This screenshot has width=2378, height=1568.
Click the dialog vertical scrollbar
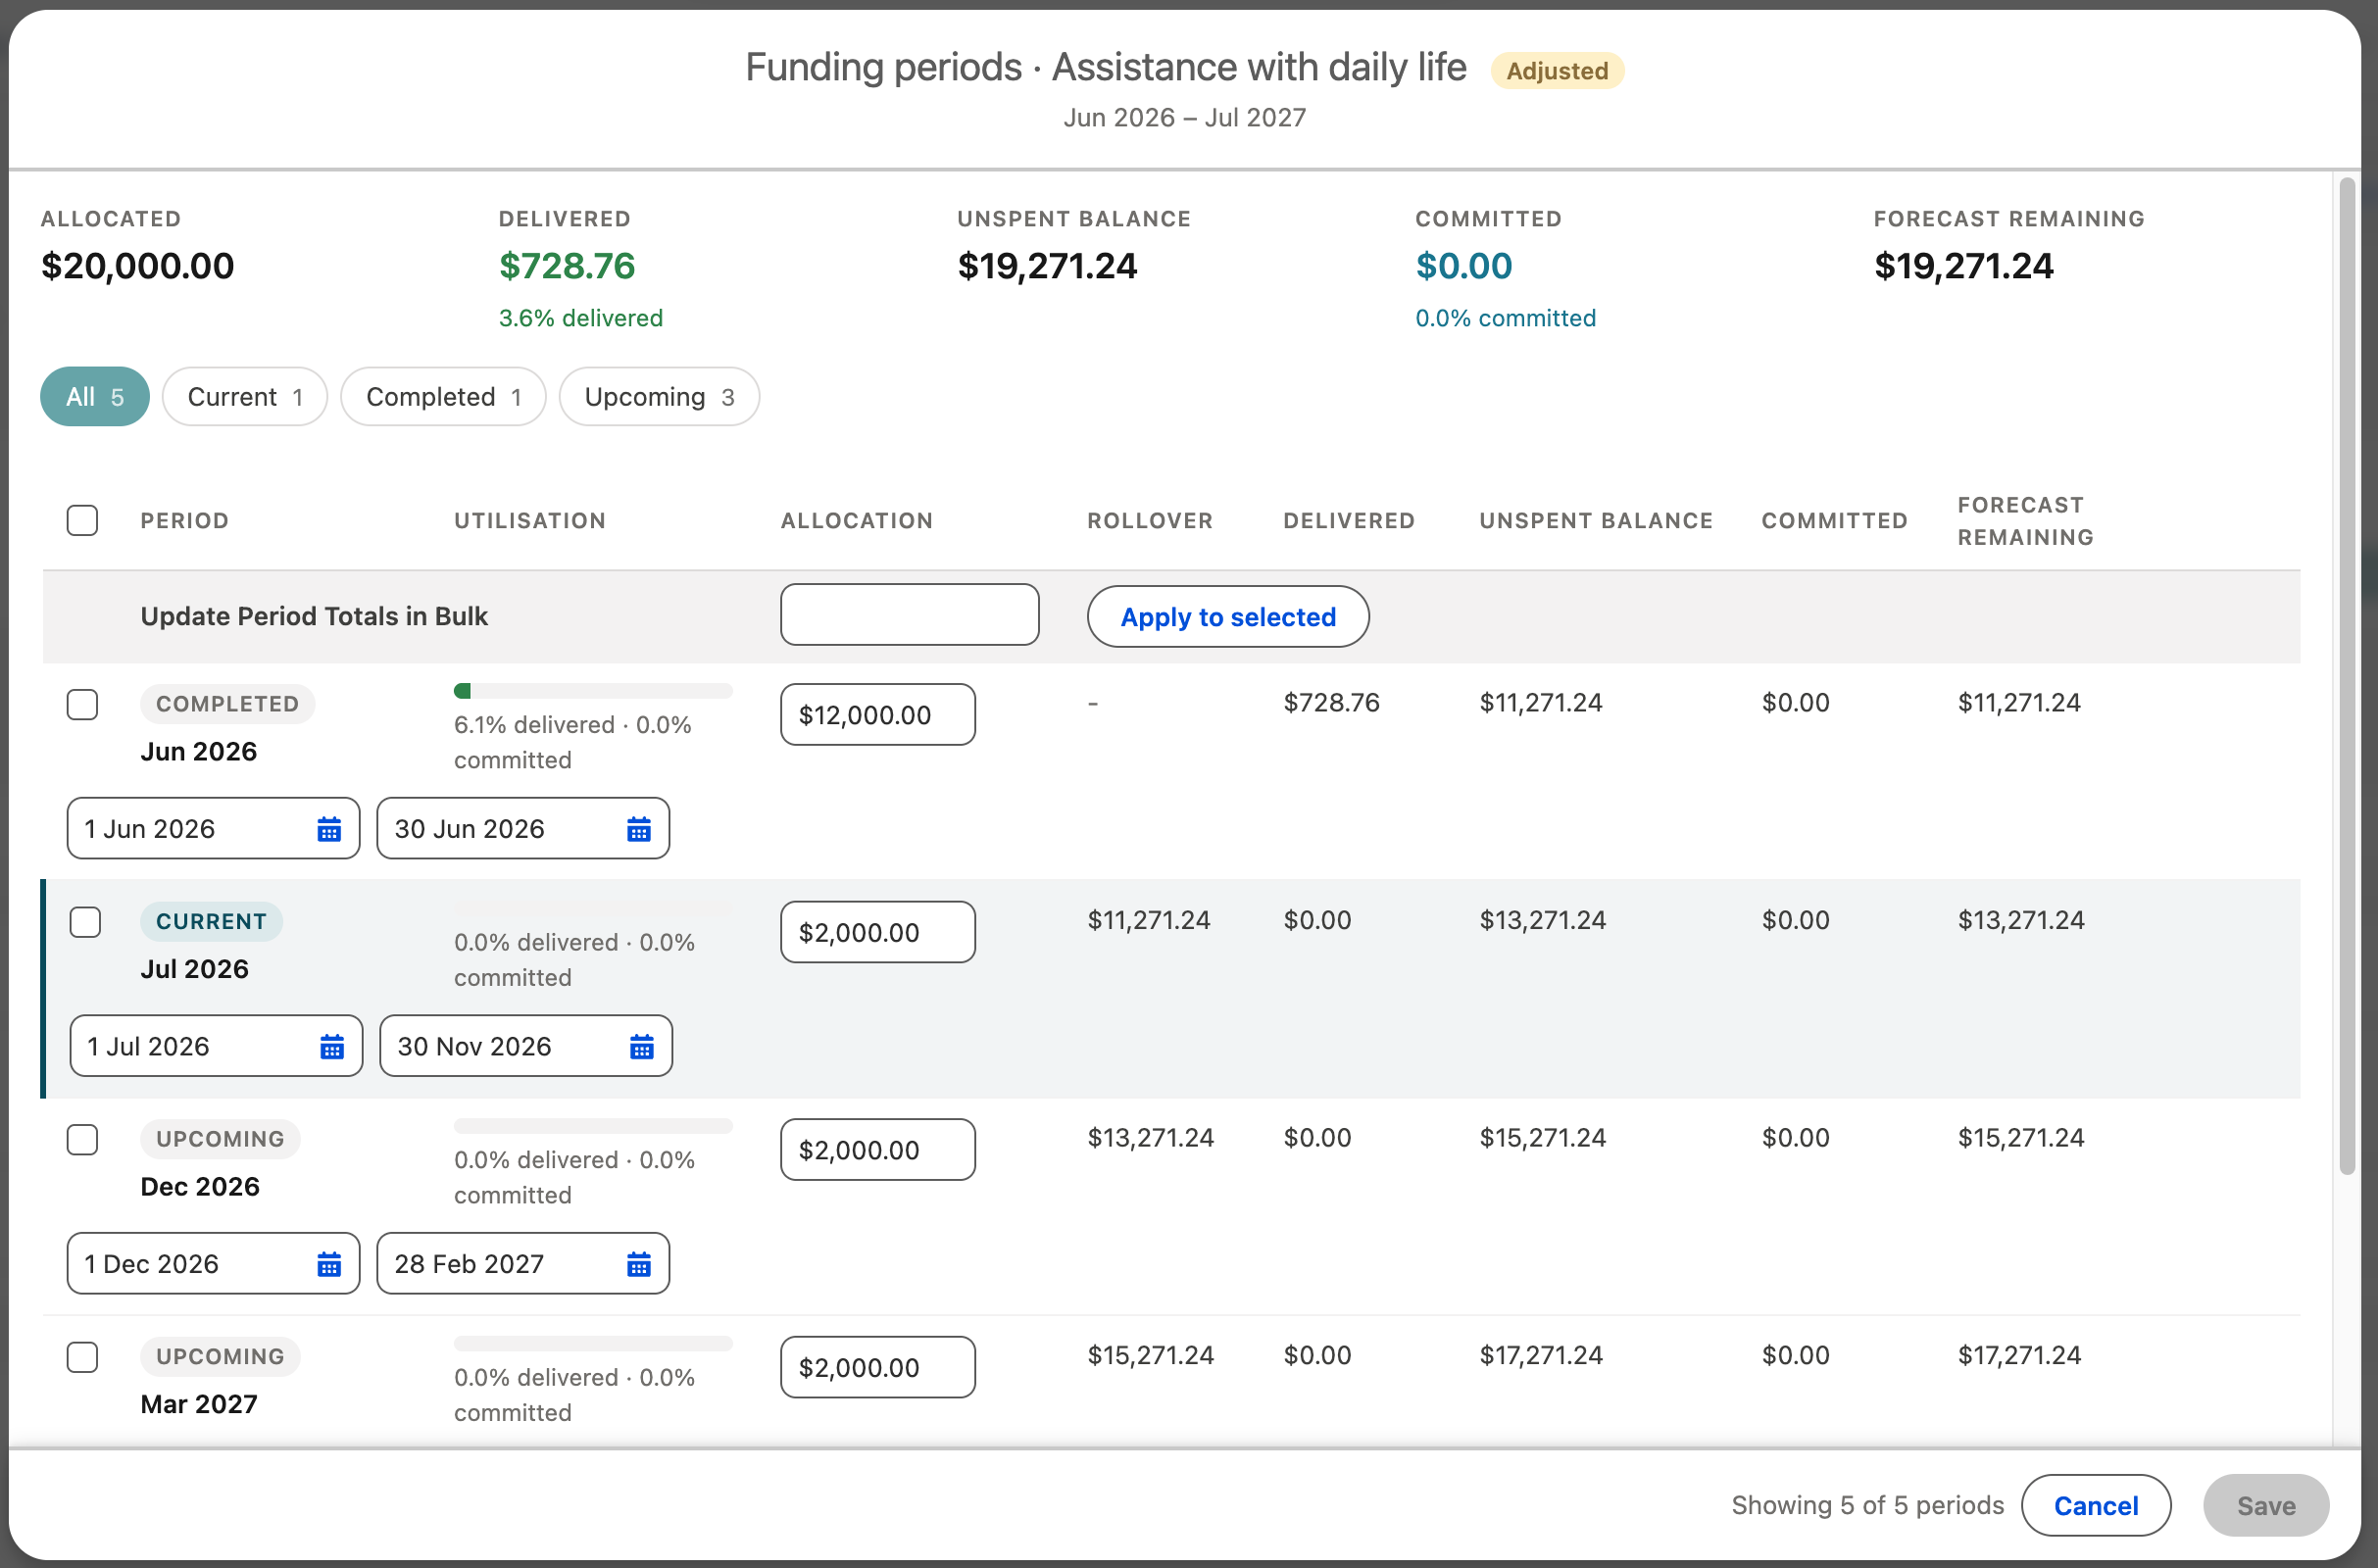click(2348, 677)
